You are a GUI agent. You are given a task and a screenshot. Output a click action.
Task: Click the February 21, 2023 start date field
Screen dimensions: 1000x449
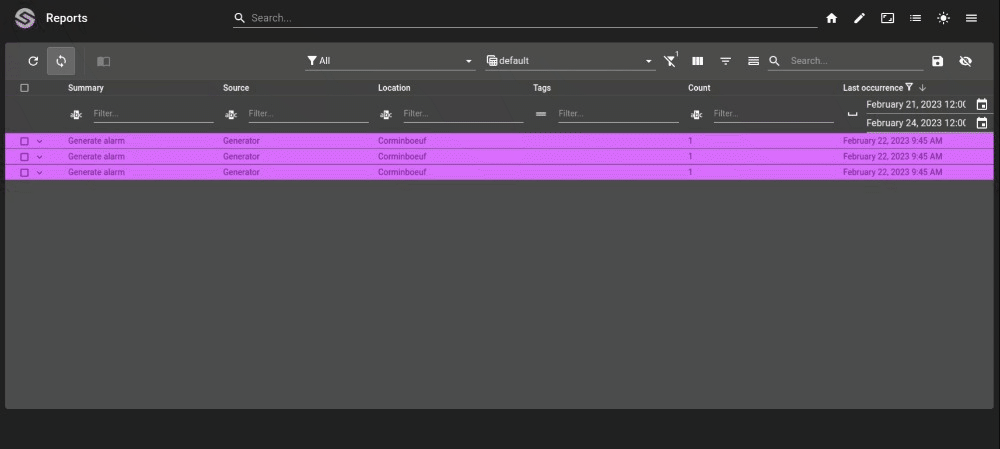916,105
